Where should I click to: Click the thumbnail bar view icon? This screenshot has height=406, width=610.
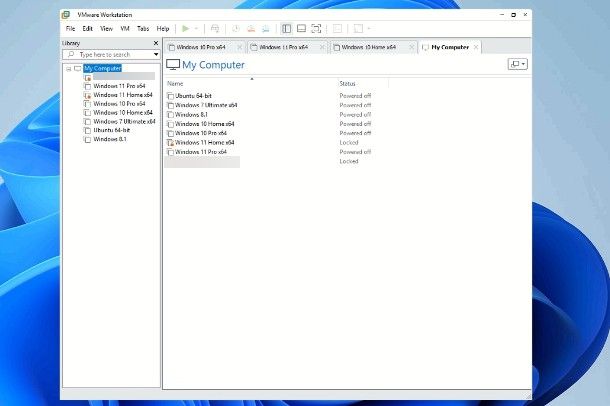[x=301, y=29]
